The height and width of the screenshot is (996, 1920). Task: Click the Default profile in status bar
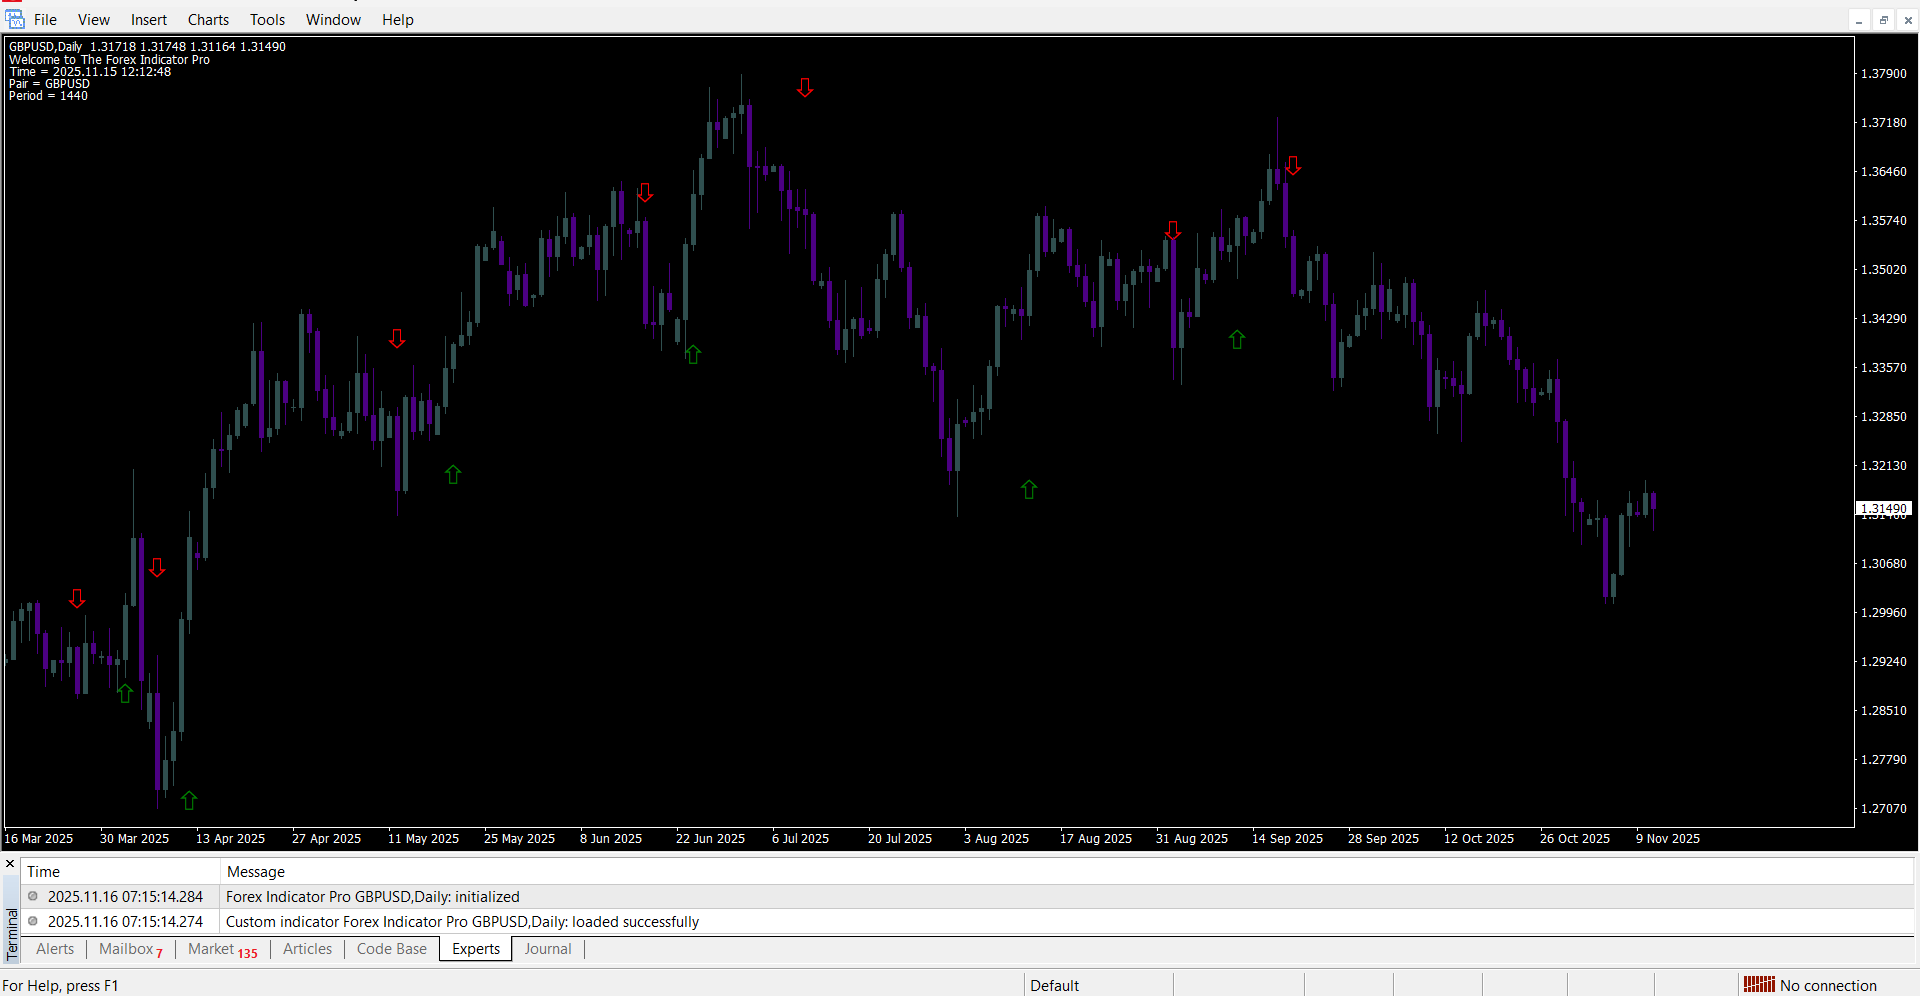(x=1054, y=985)
